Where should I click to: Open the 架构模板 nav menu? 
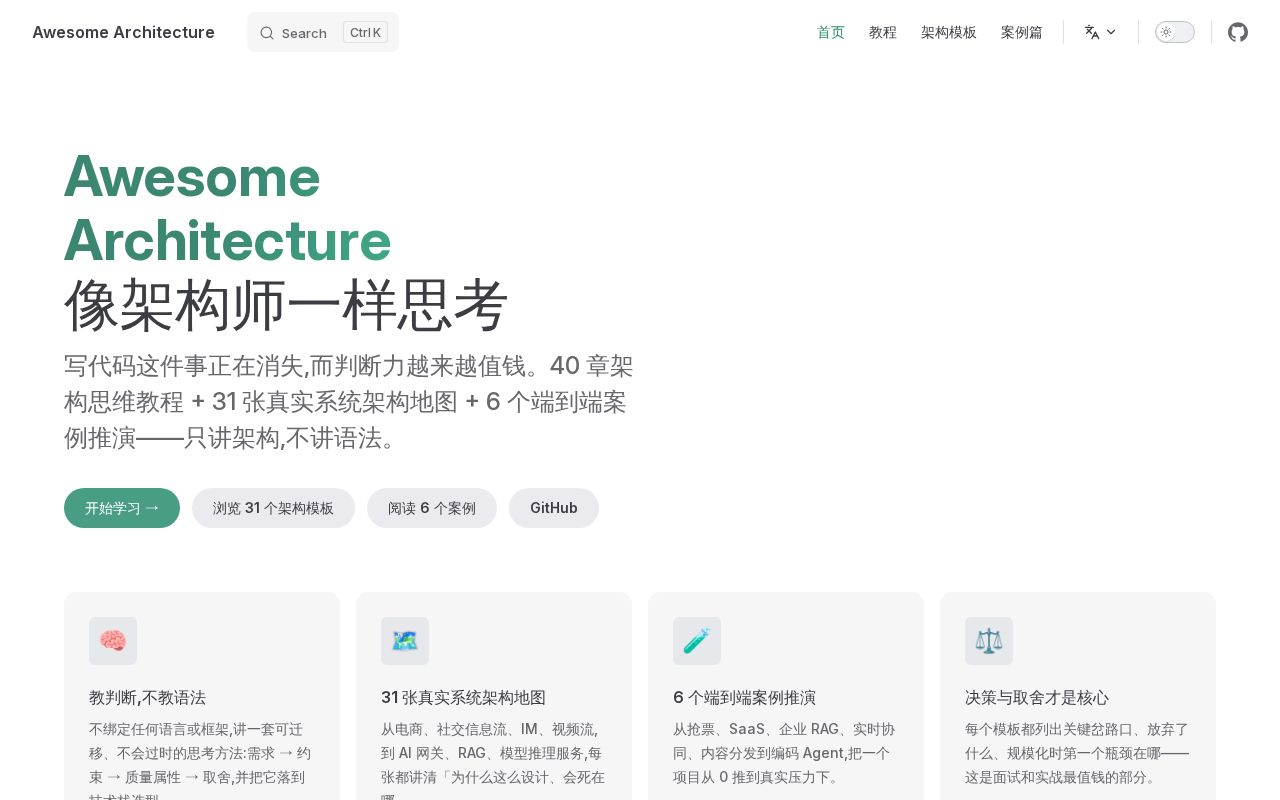tap(949, 32)
